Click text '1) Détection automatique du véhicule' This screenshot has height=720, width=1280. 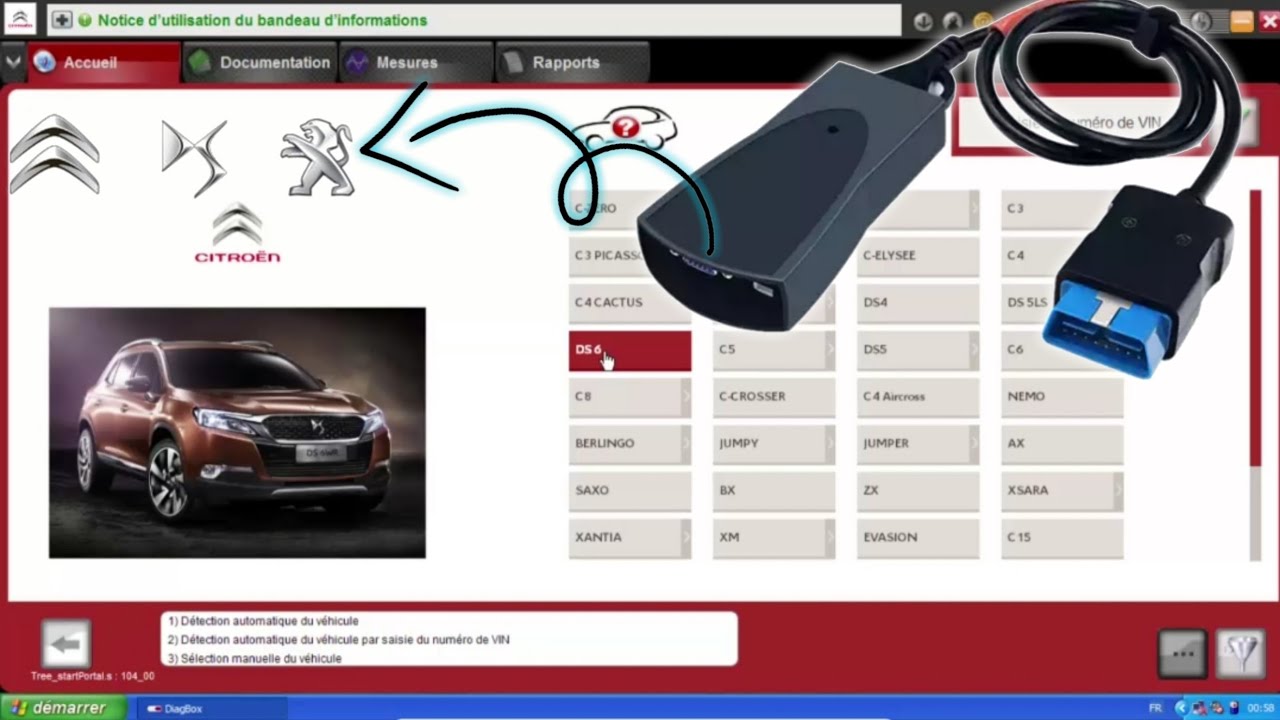[263, 621]
